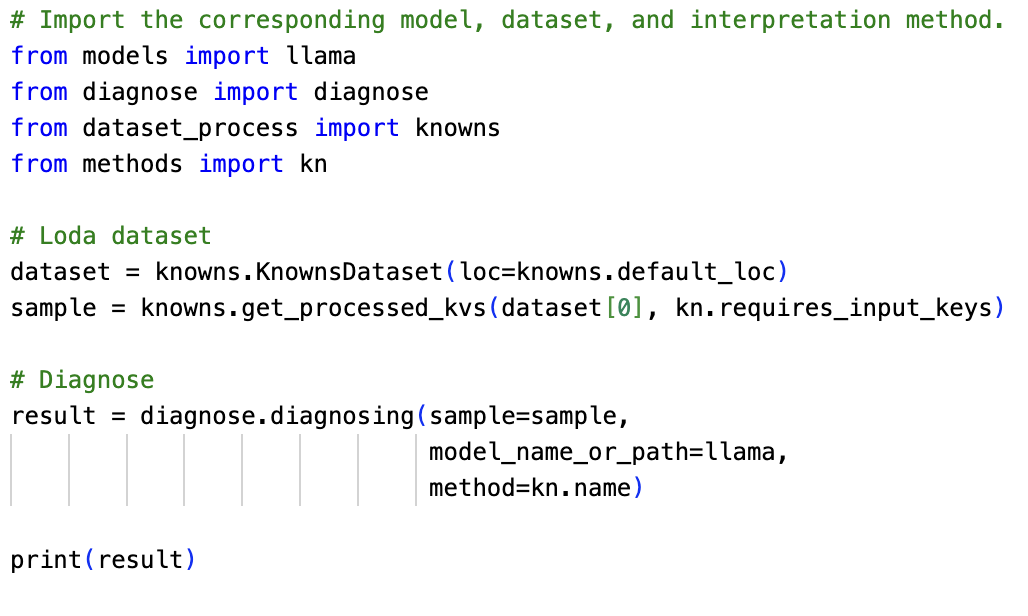The height and width of the screenshot is (616, 1028).
Task: Click the "# Diagnose" comment
Action: (82, 380)
